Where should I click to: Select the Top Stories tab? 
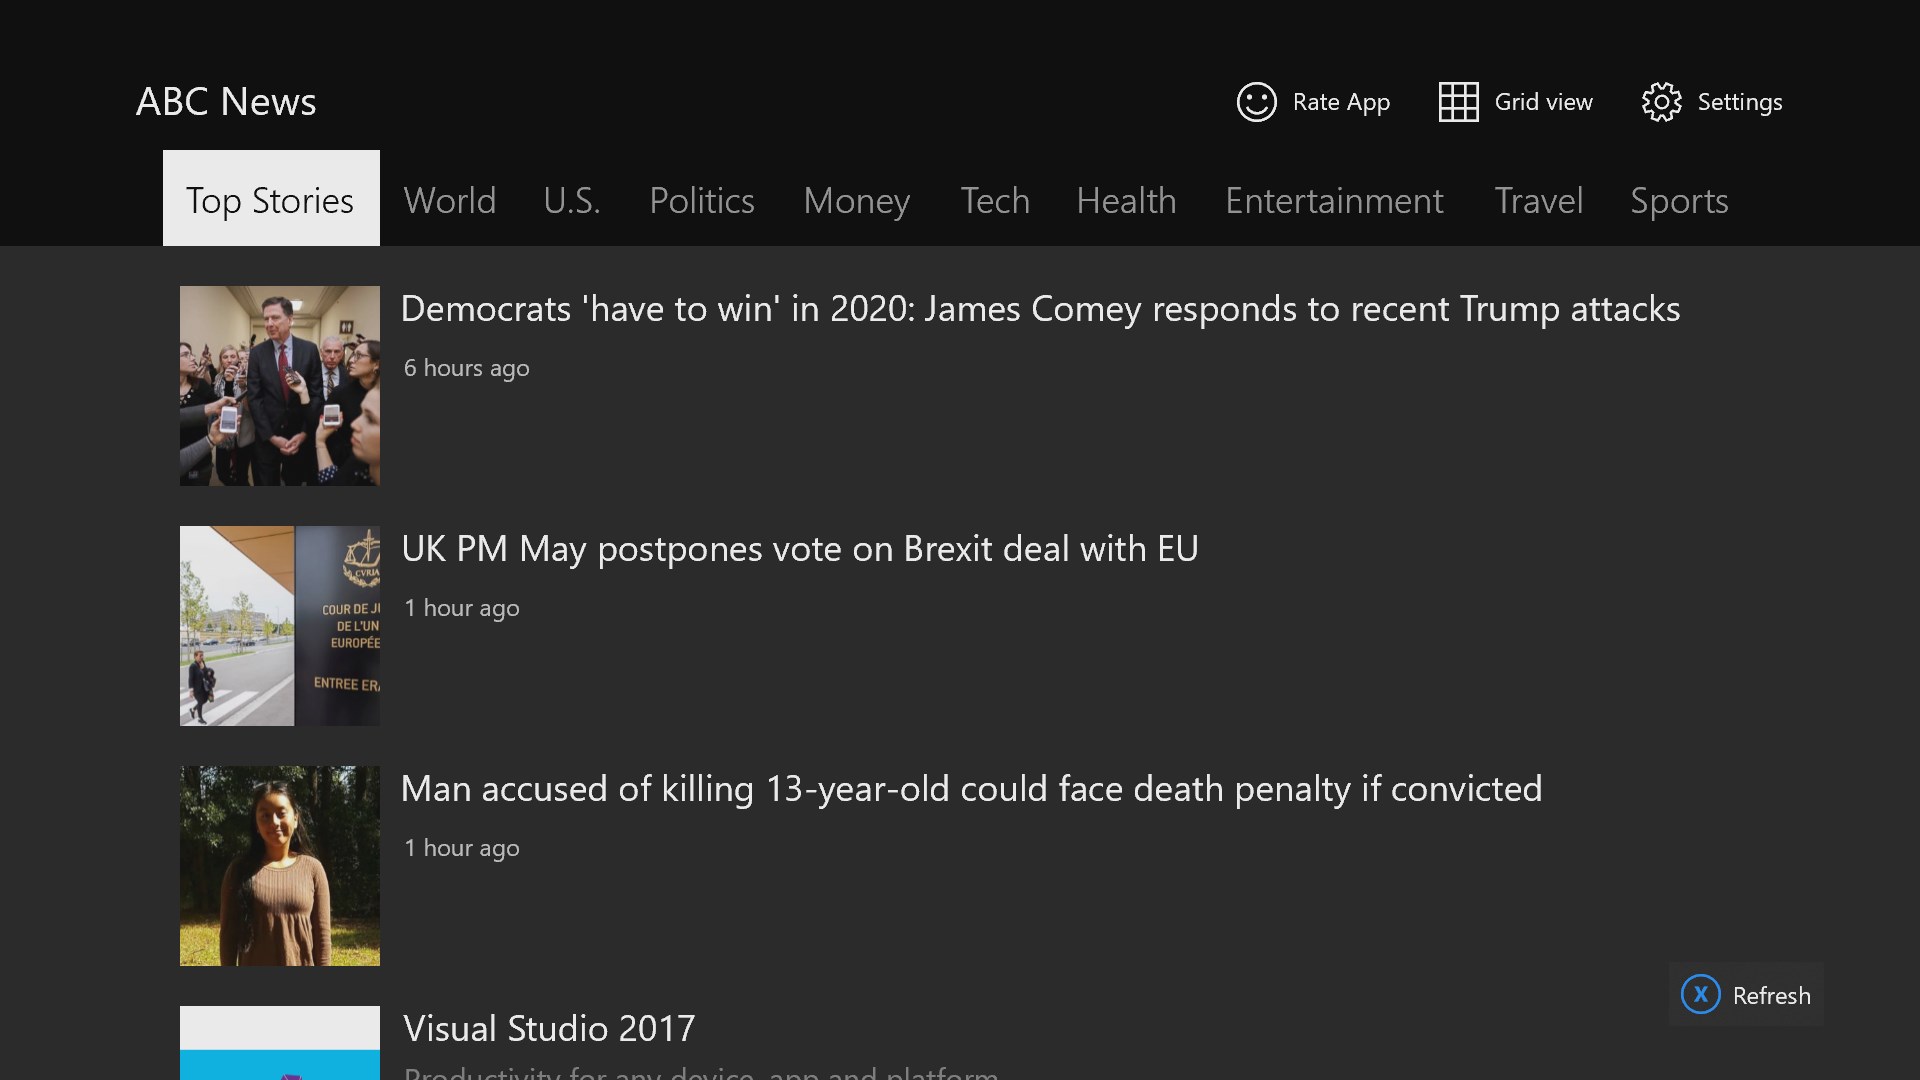(271, 200)
